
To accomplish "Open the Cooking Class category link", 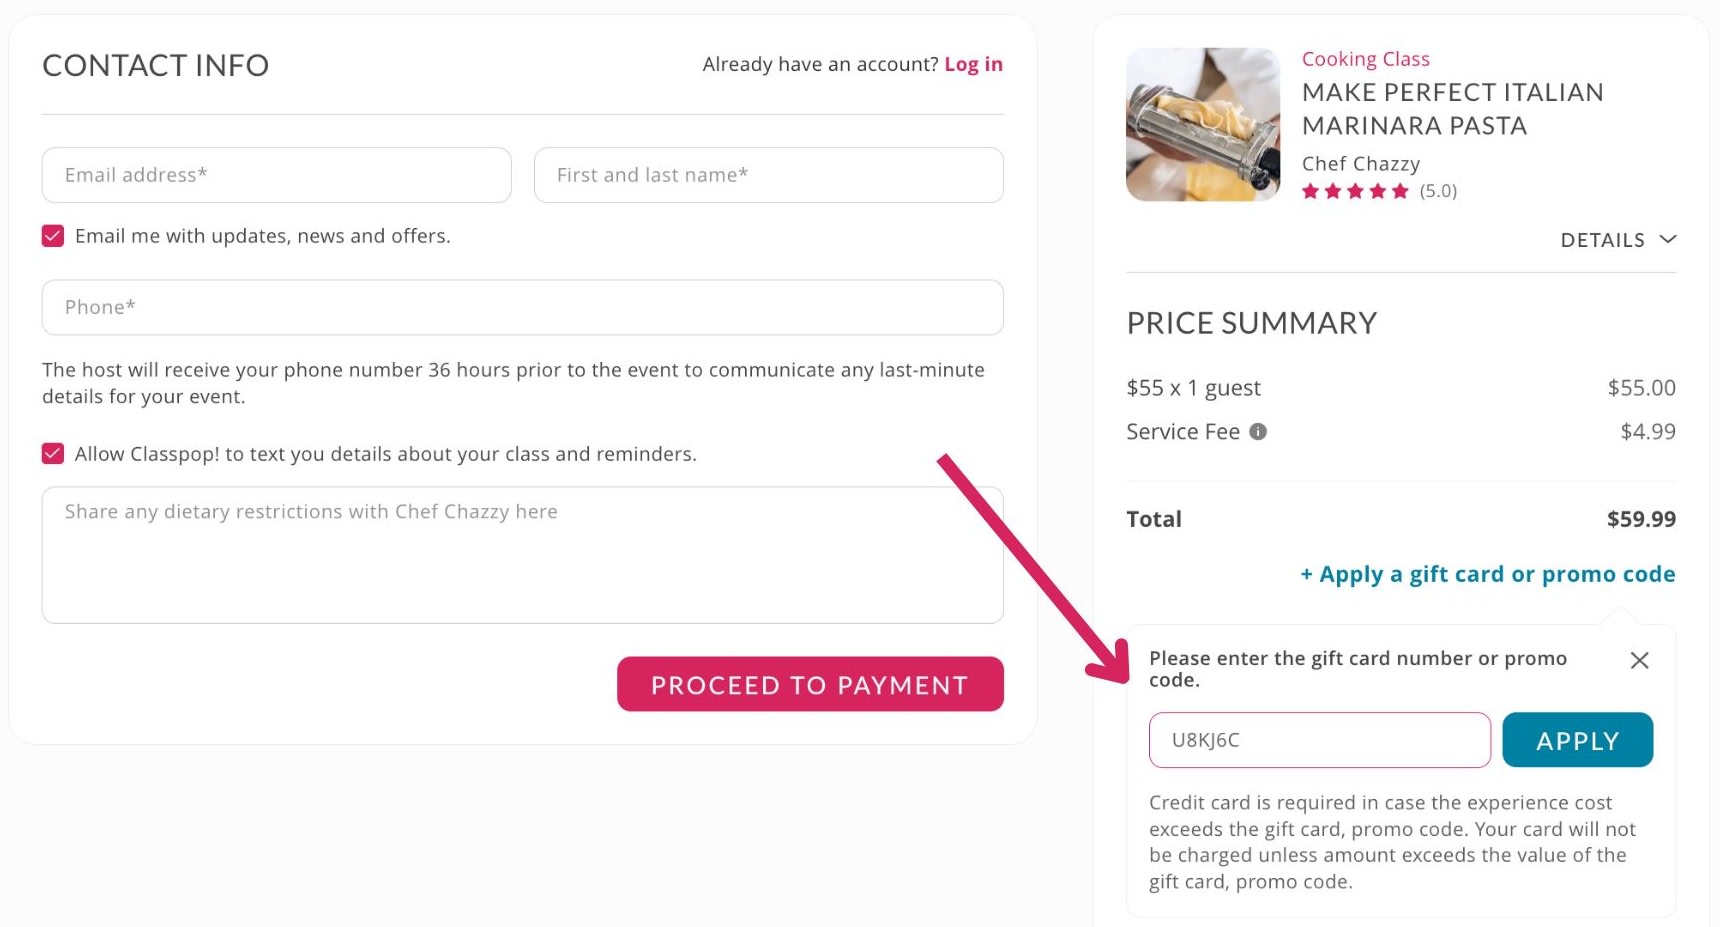I will 1365,58.
